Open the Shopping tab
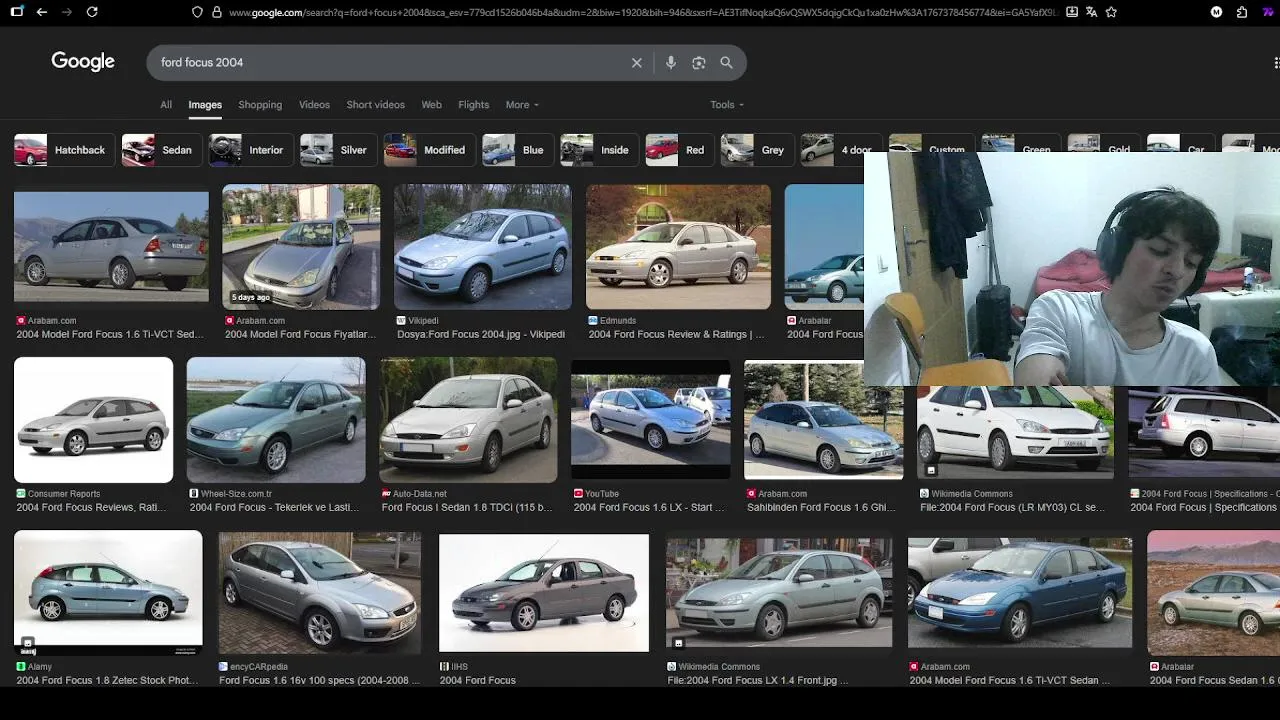Screen dimensions: 1280x720 tap(260, 105)
